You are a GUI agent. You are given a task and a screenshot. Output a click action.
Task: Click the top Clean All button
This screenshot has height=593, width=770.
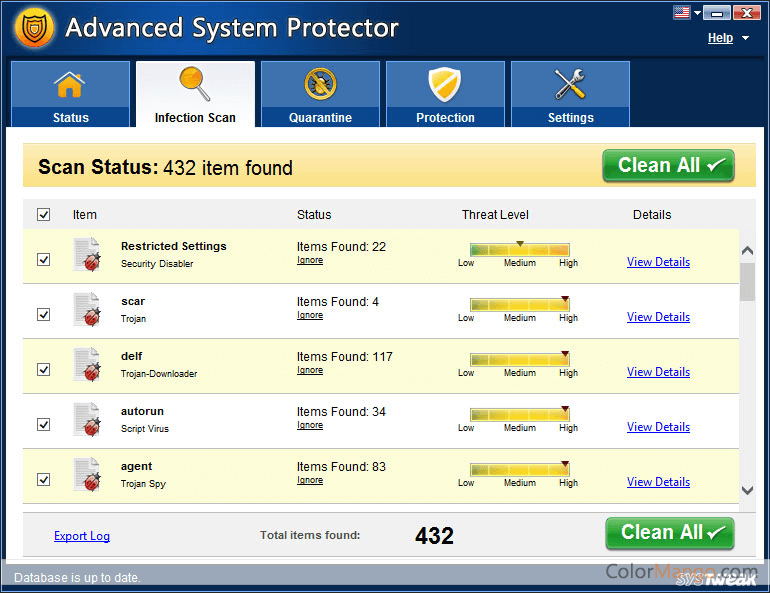pos(668,166)
